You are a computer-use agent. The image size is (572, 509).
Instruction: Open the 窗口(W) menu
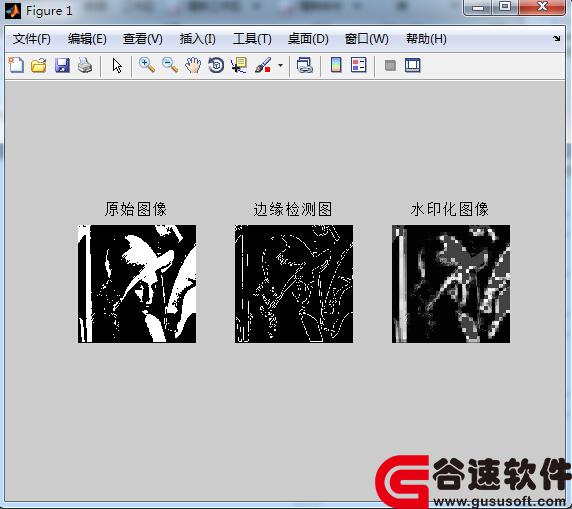pos(367,39)
